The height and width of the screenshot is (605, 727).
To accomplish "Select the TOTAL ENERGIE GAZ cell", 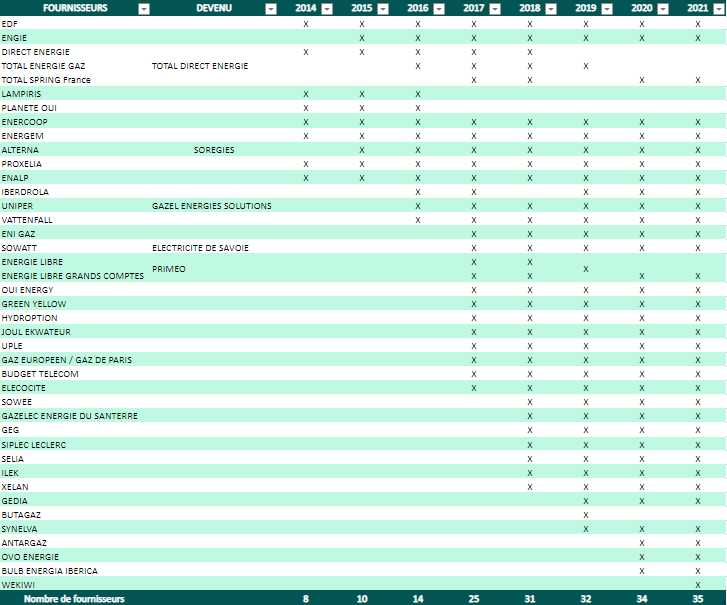I will pos(75,66).
